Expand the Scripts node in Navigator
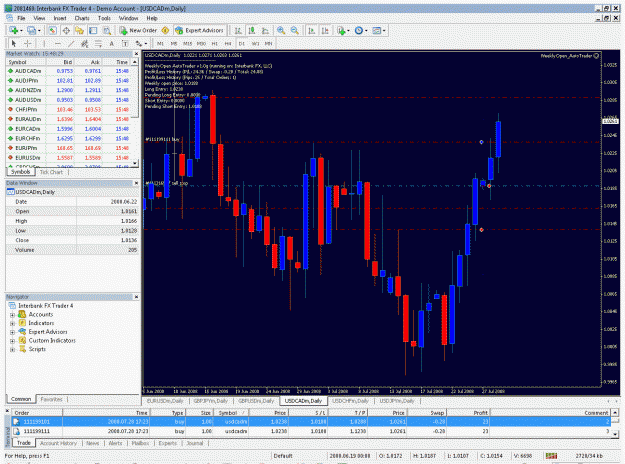Screen dimensions: 625x464 pos(12,350)
